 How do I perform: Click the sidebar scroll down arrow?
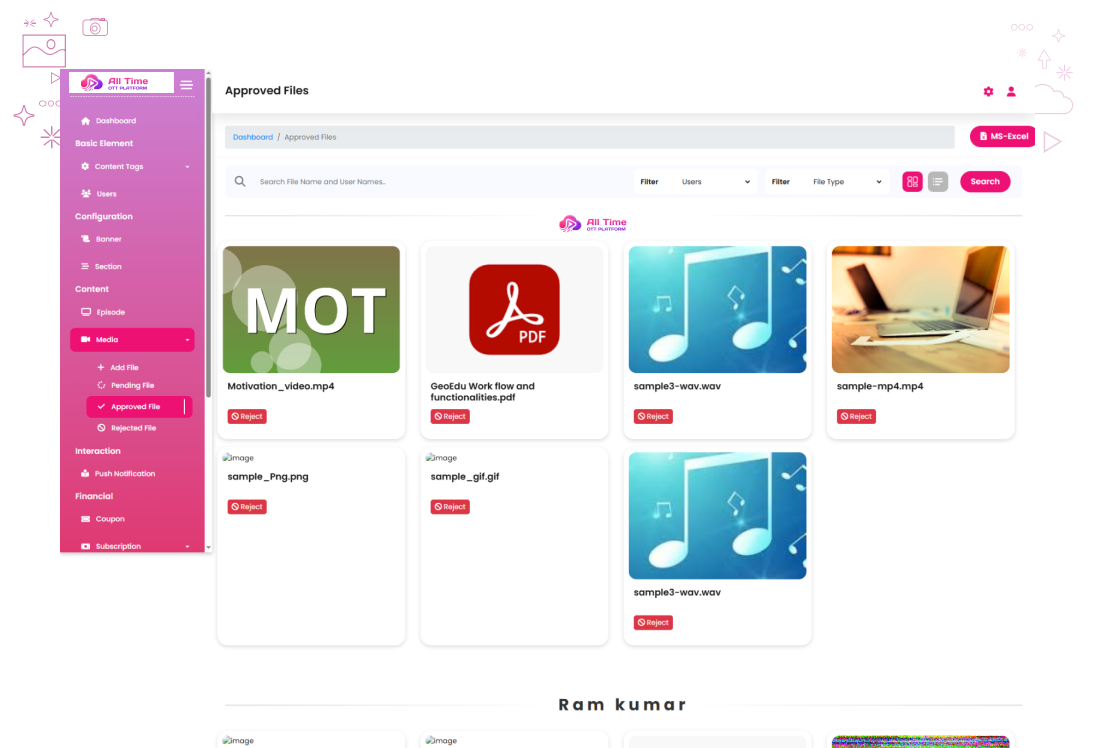click(x=208, y=548)
